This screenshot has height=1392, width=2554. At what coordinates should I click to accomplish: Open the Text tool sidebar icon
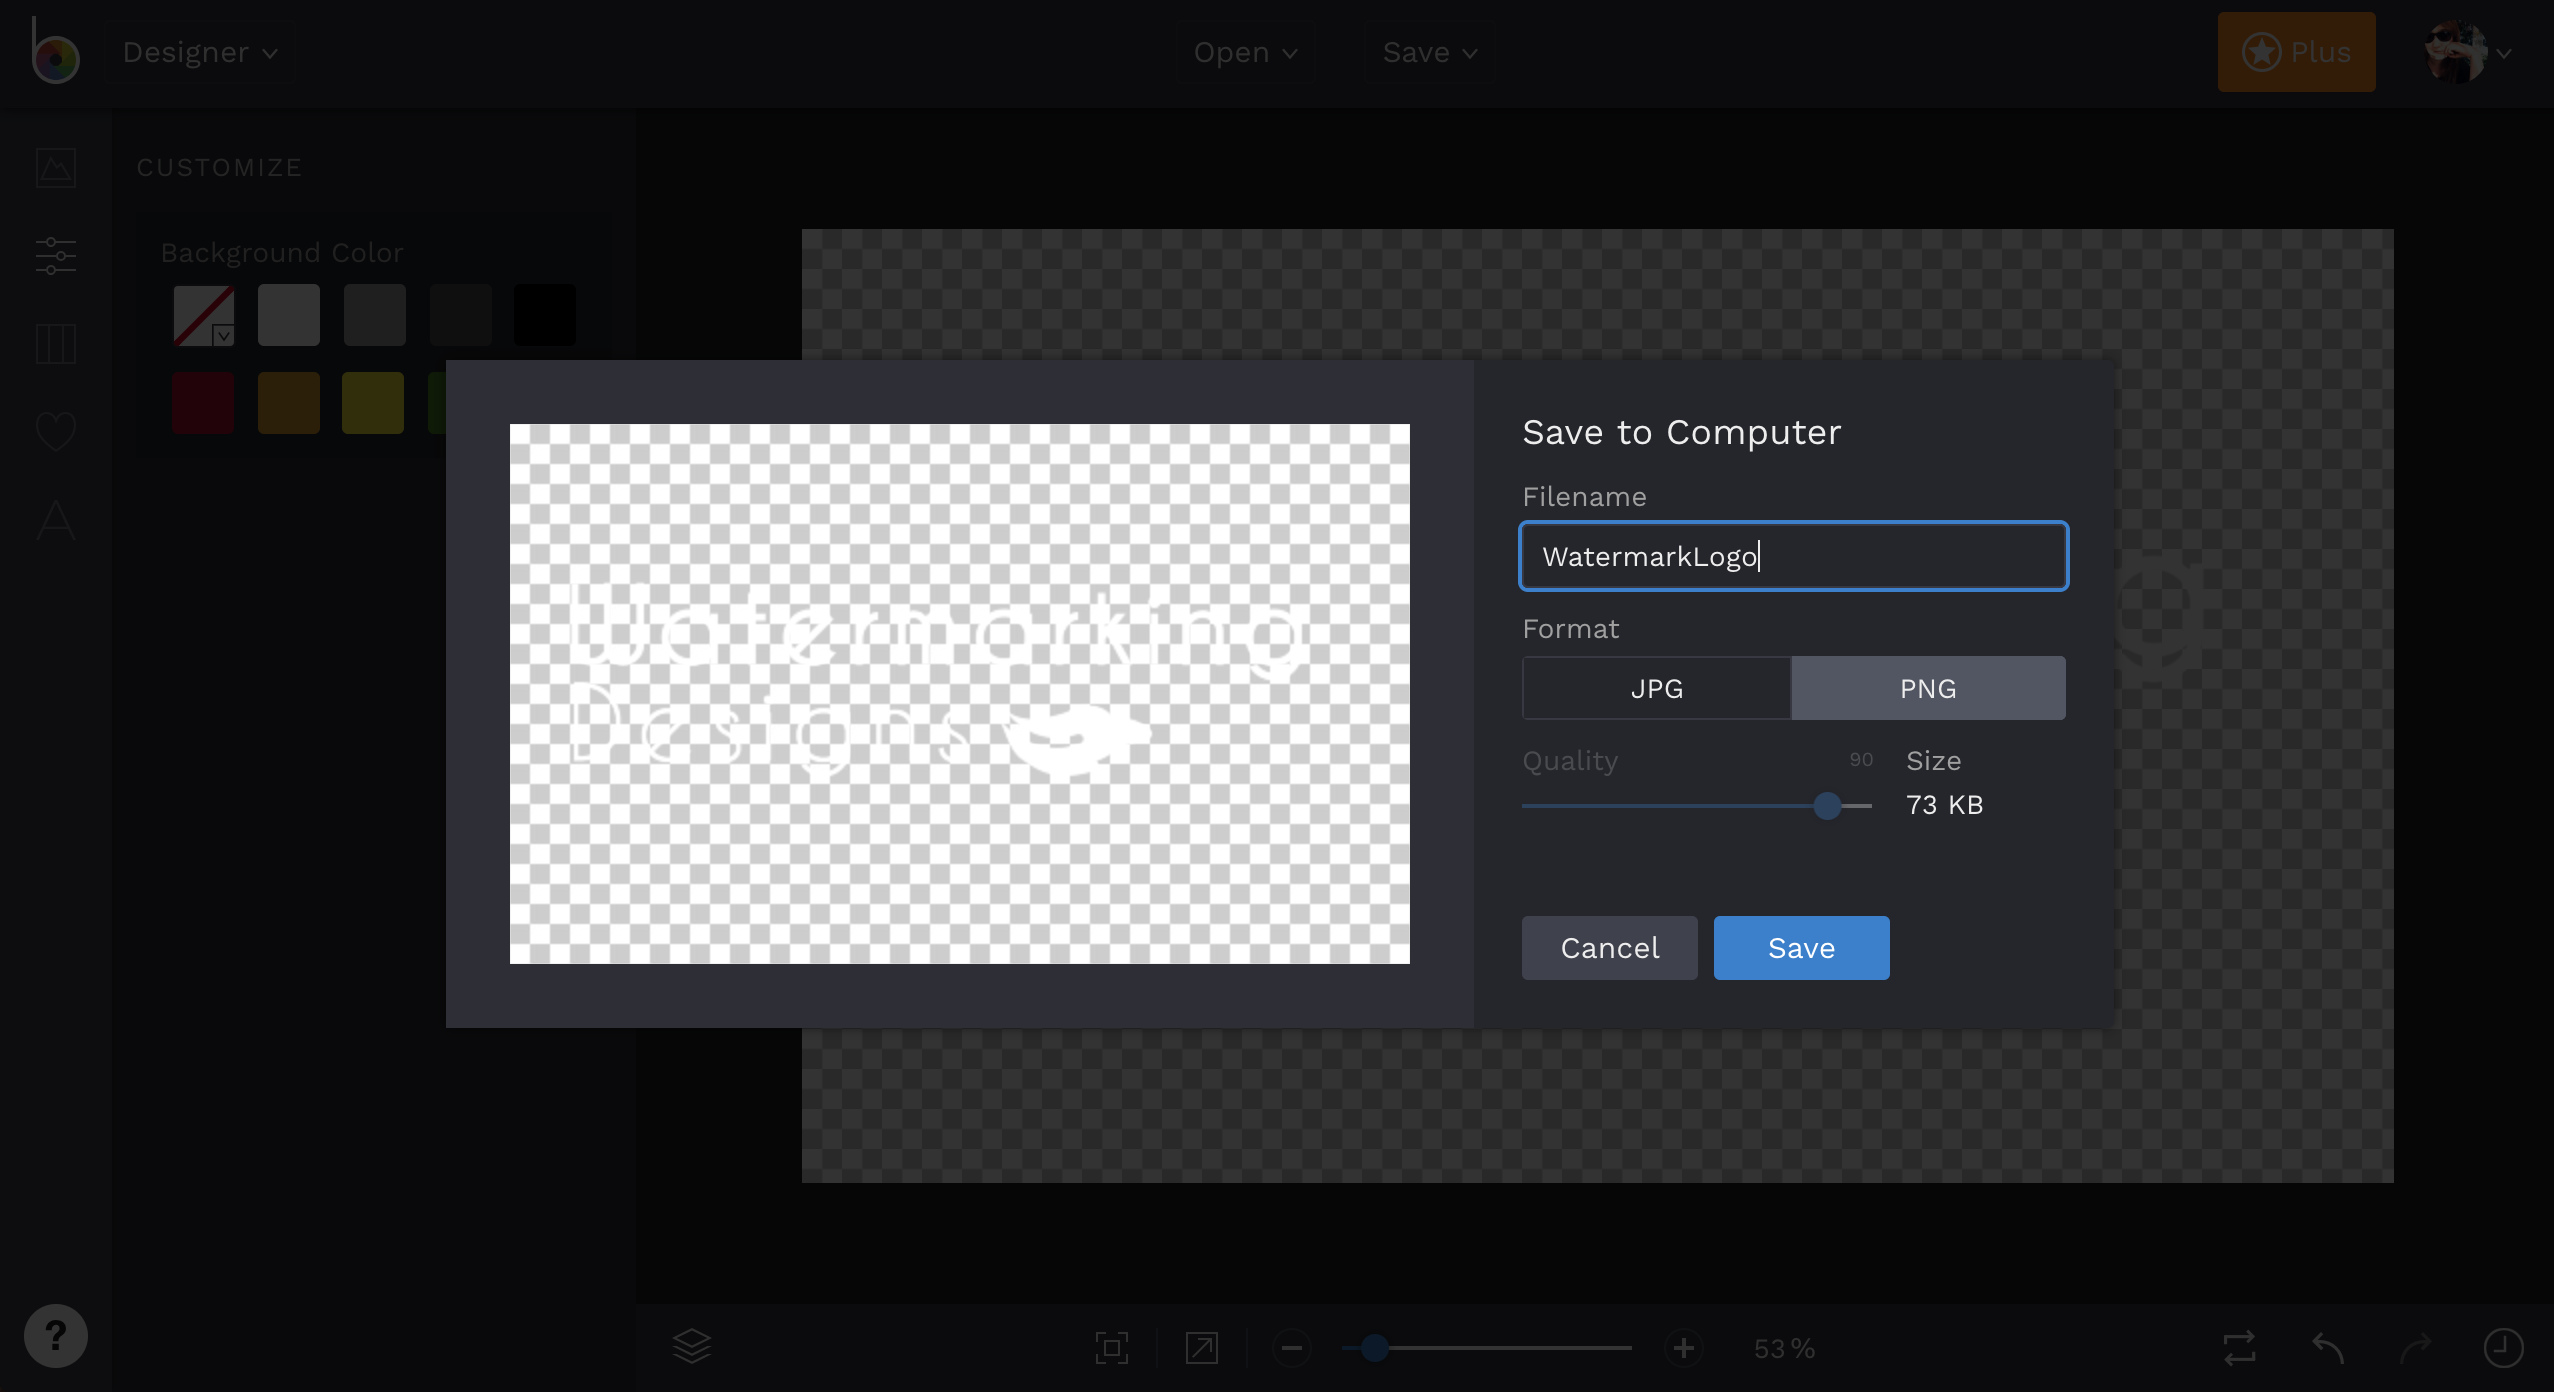point(56,520)
